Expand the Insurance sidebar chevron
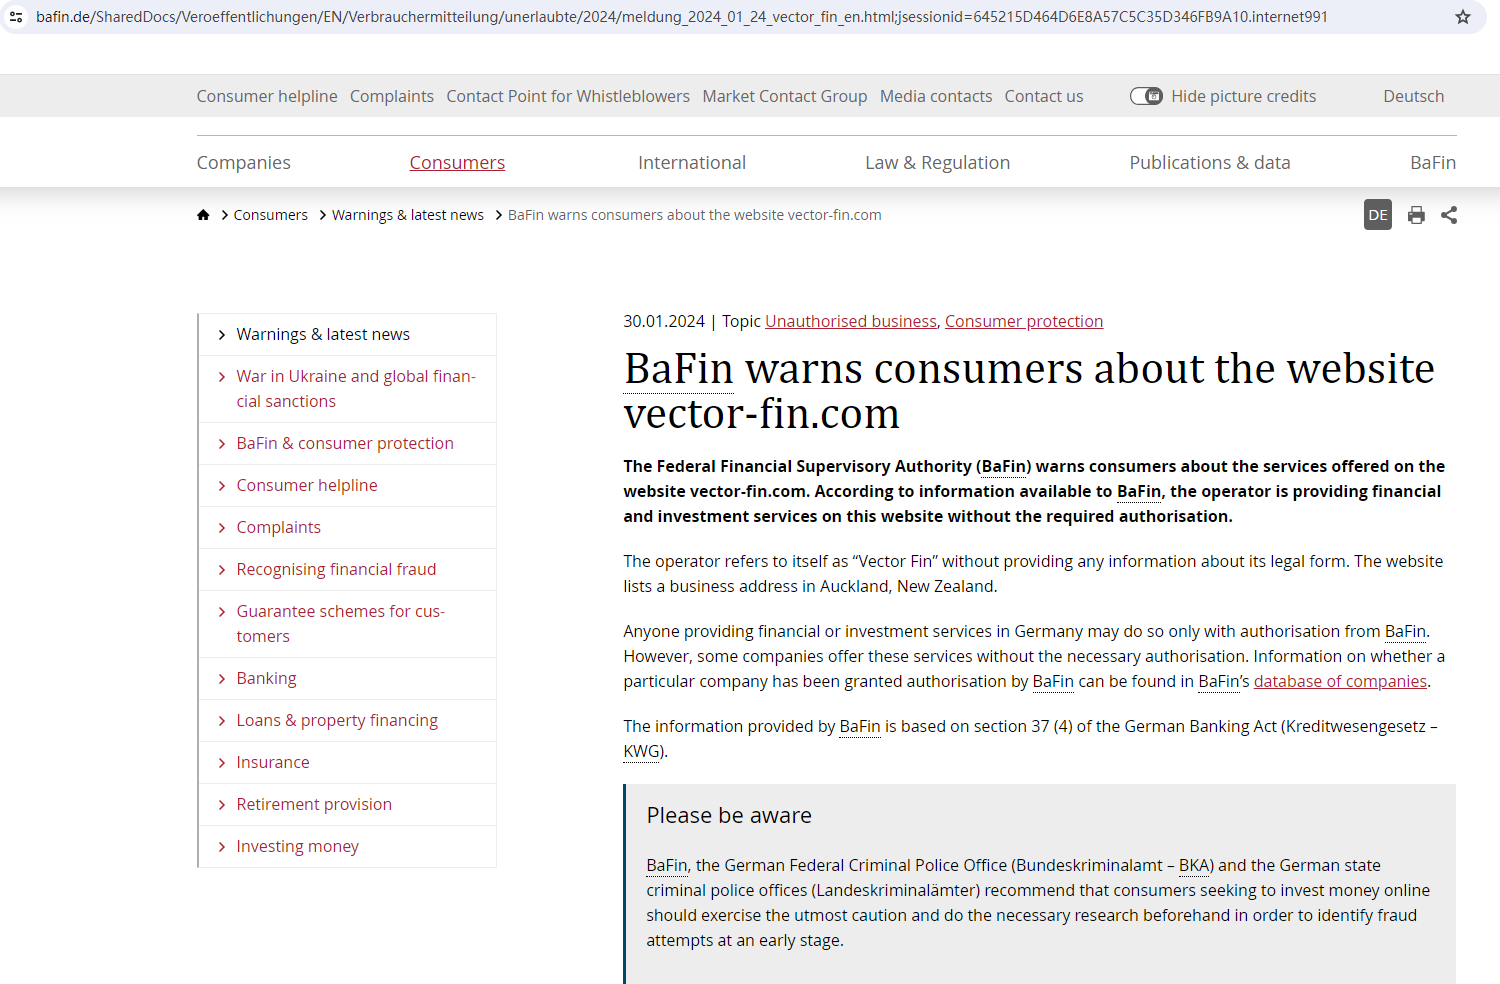 (222, 763)
